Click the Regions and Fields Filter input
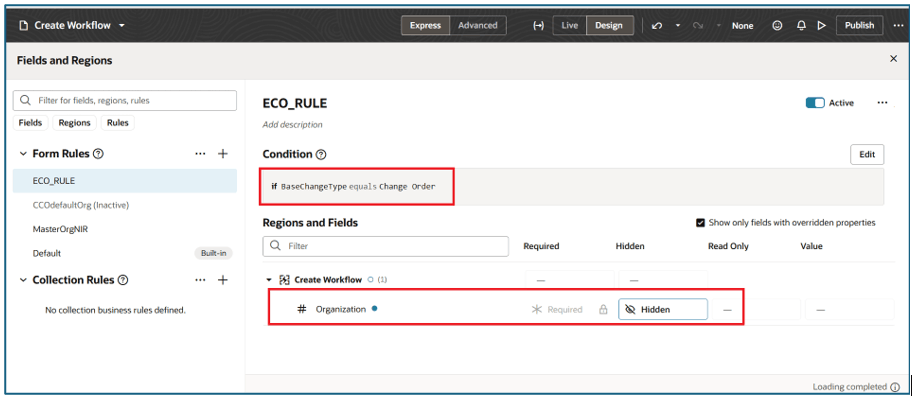Viewport: 913px width, 396px height. 385,246
